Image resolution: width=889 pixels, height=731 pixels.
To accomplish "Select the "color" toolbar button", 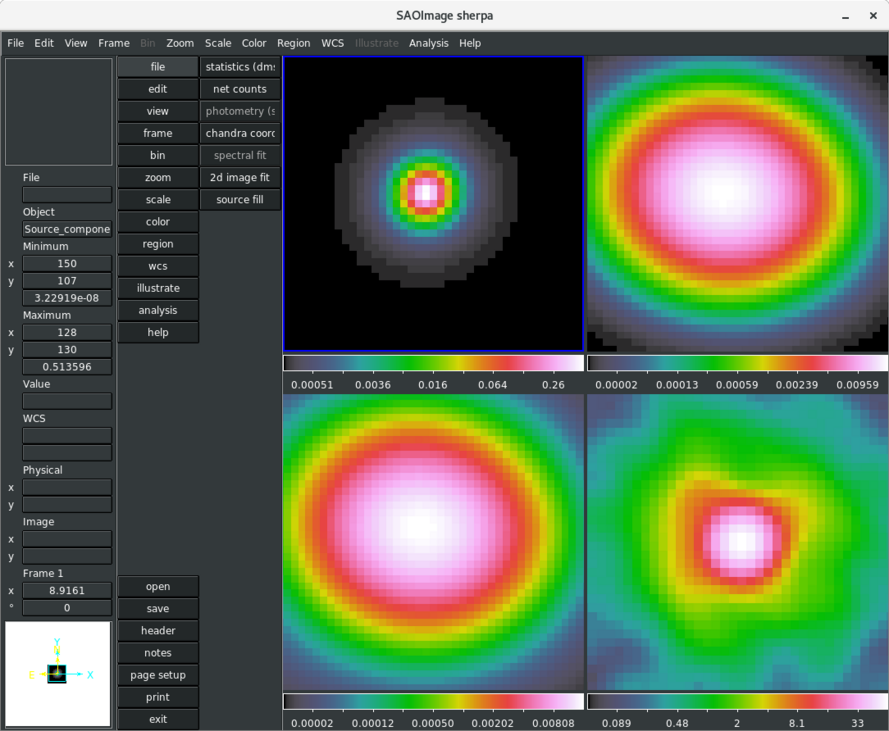I will click(157, 221).
